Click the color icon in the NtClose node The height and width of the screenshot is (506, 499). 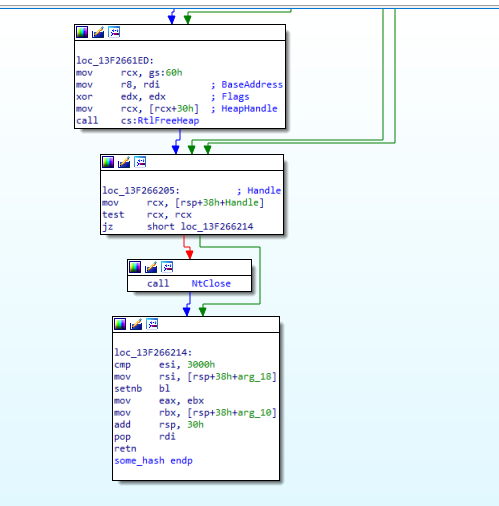pos(135,267)
